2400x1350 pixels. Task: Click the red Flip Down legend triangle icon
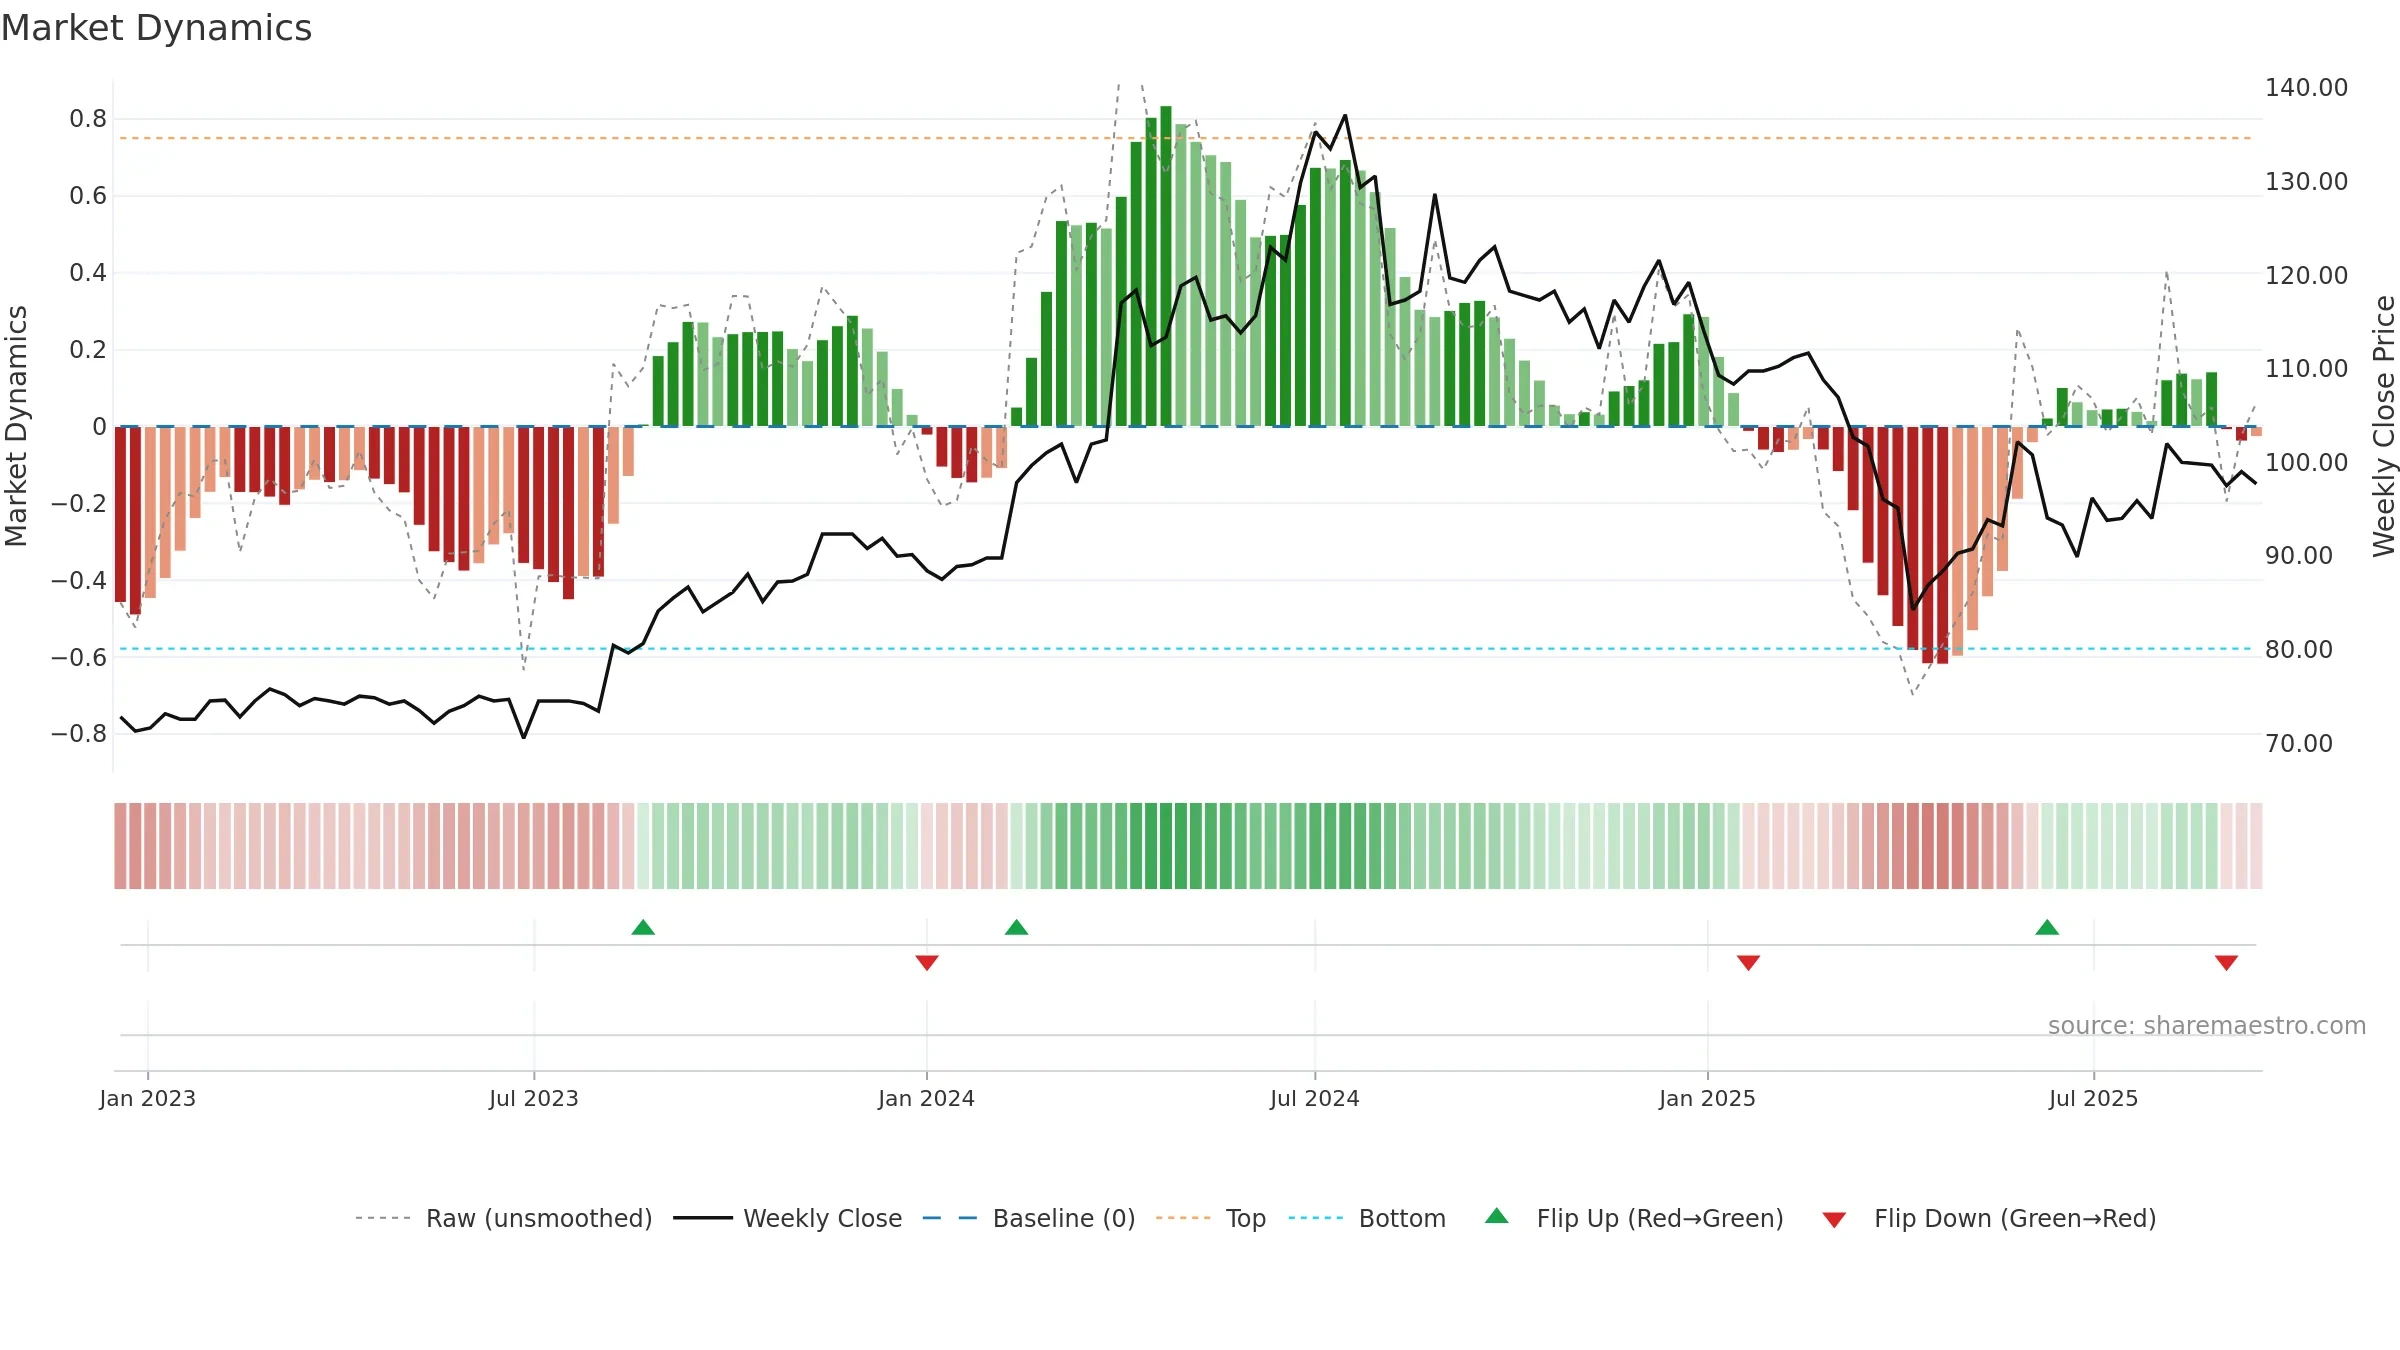pyautogui.click(x=1834, y=1220)
